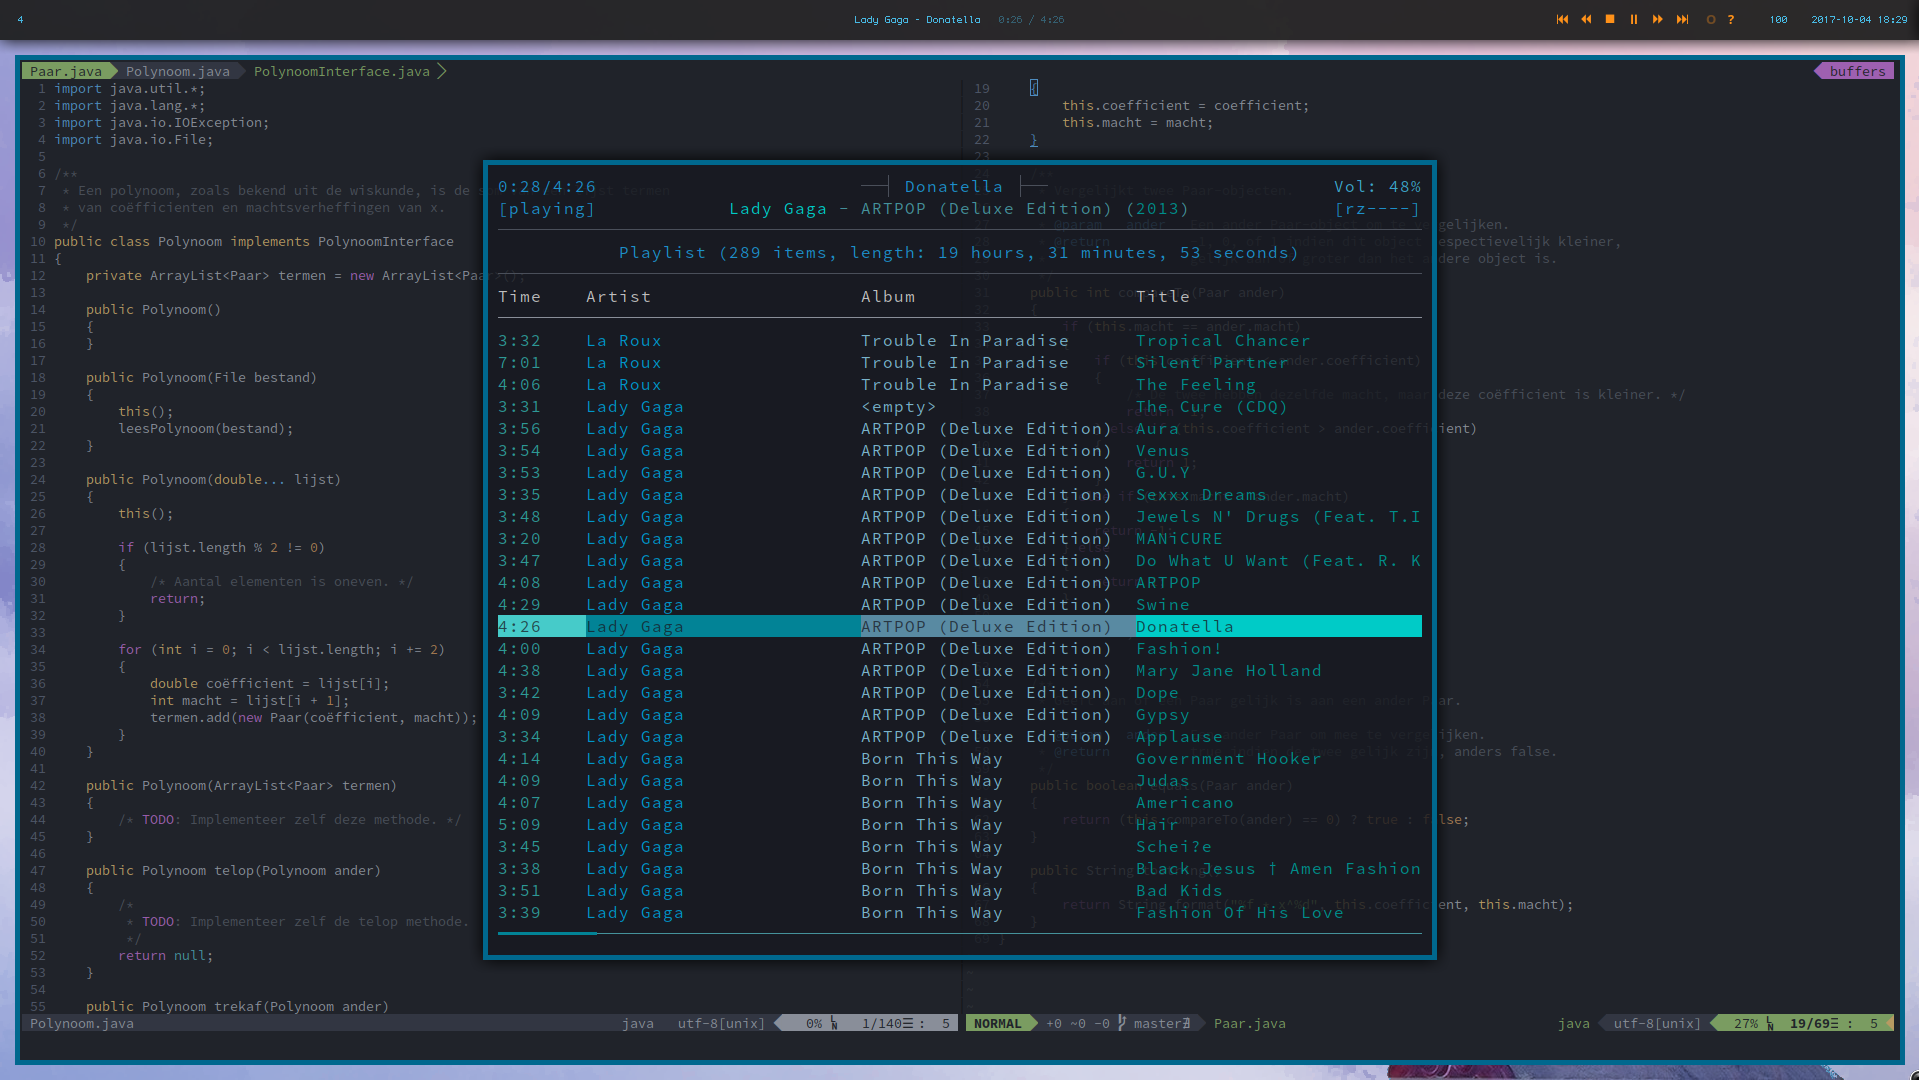Skip to next track in top bar
This screenshot has width=1919, height=1080.
1682,20
